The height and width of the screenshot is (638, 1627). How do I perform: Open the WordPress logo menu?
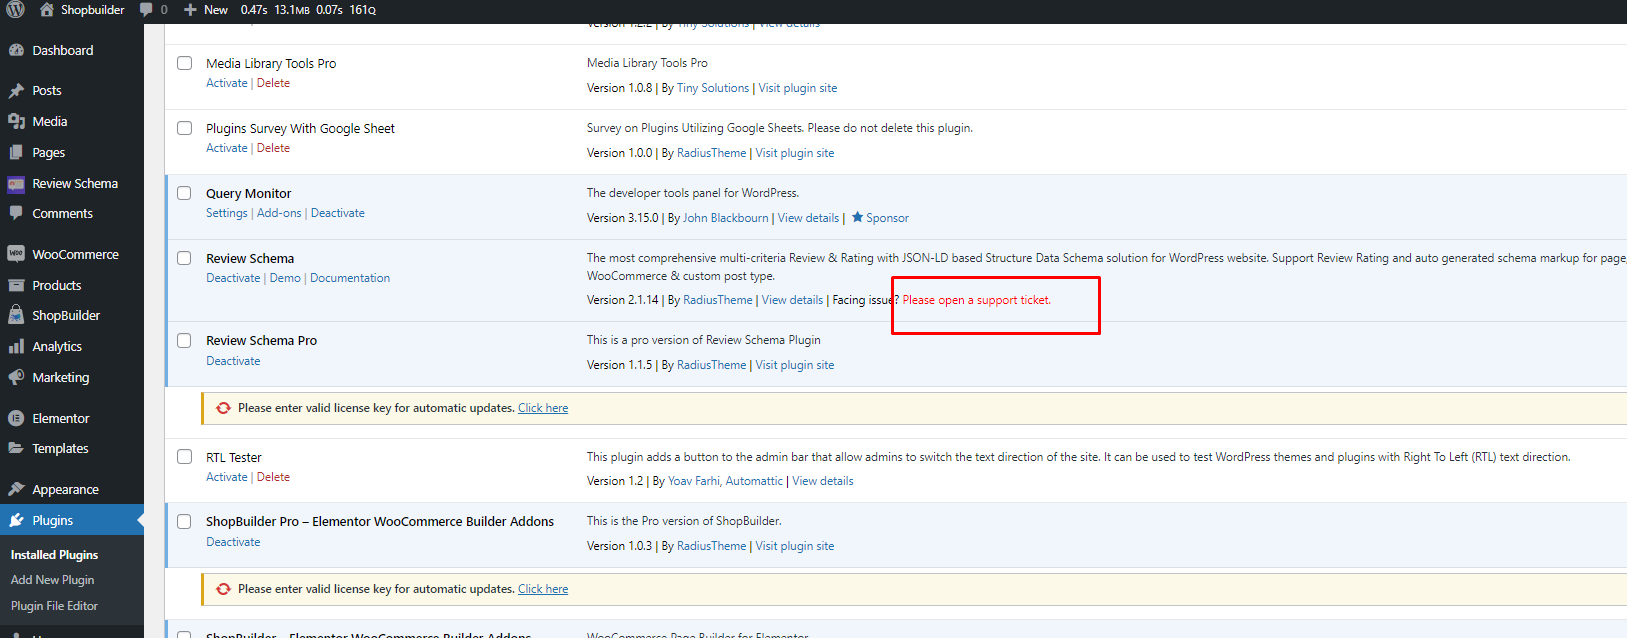click(x=16, y=10)
